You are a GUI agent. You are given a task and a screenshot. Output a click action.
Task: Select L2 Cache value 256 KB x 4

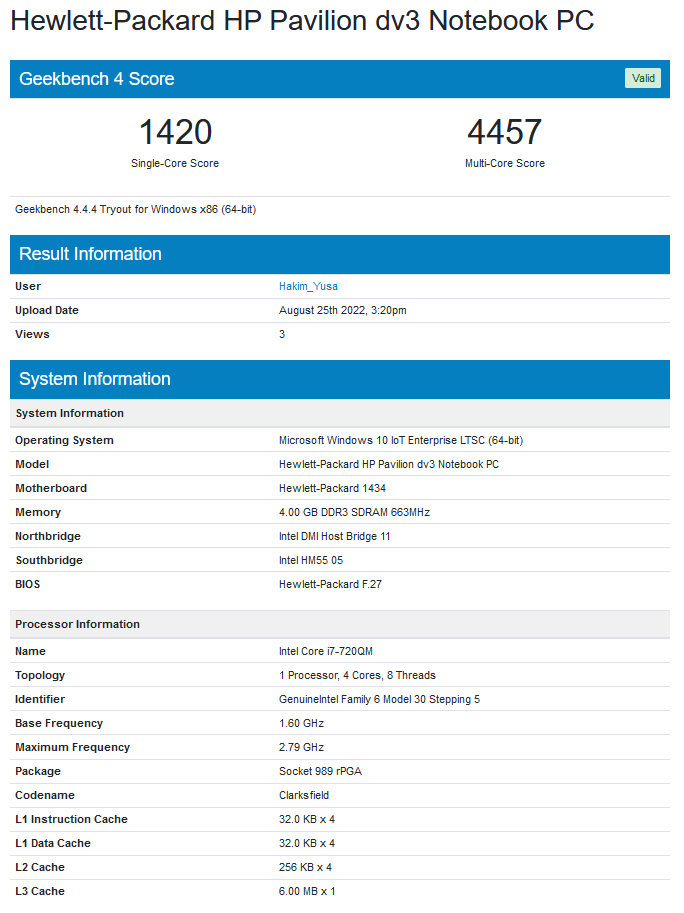(305, 867)
